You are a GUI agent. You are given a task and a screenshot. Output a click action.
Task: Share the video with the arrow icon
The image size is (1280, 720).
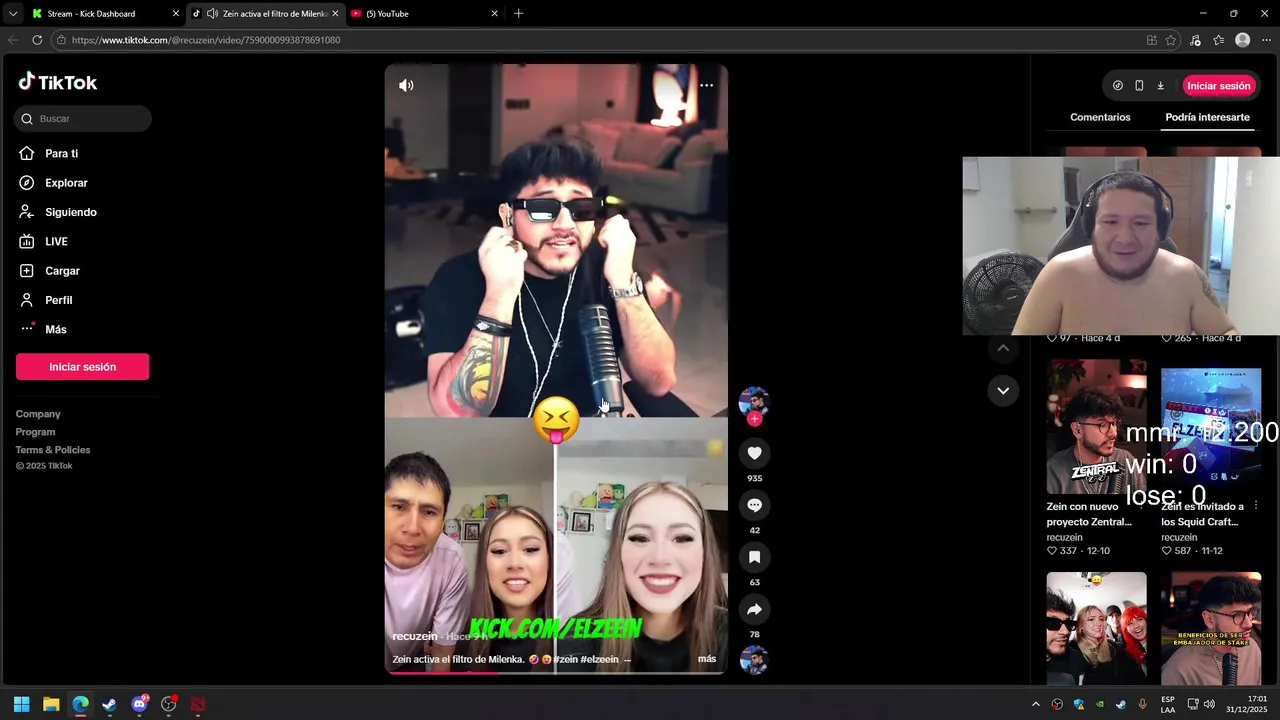[x=754, y=609]
